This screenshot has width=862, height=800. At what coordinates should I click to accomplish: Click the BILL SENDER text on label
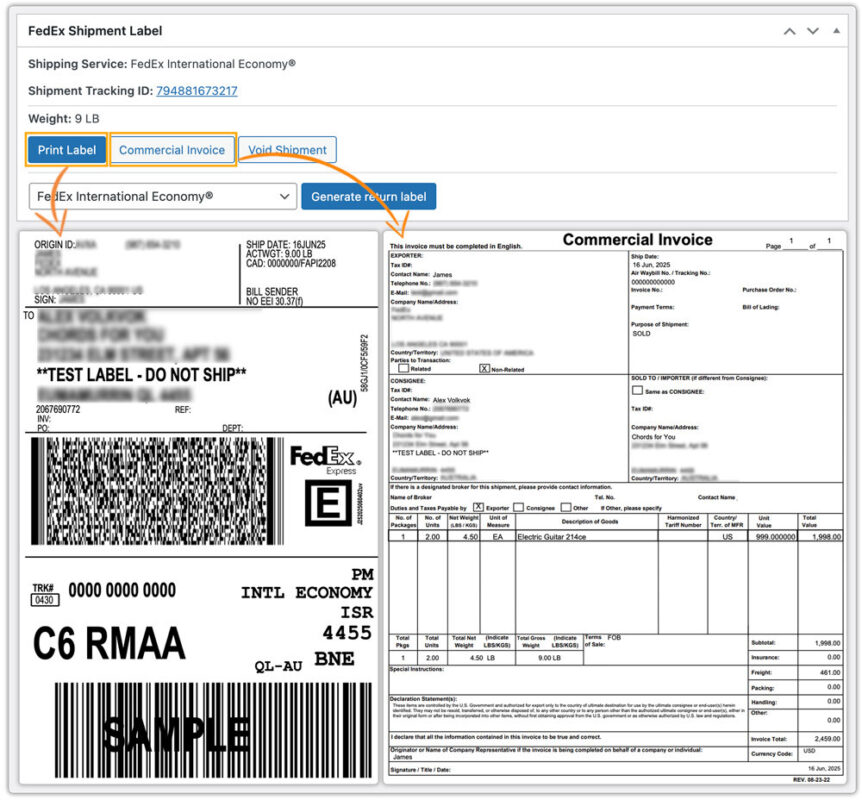tap(272, 291)
